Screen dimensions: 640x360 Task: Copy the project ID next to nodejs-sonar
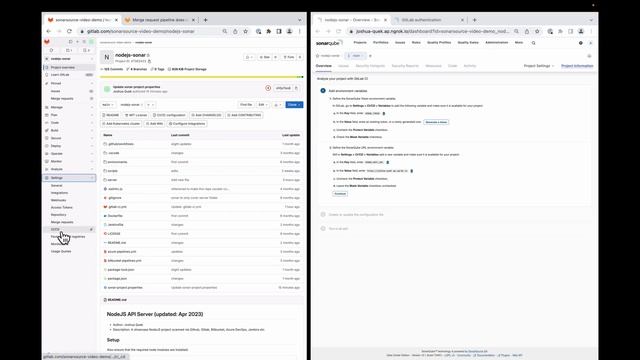(149, 61)
